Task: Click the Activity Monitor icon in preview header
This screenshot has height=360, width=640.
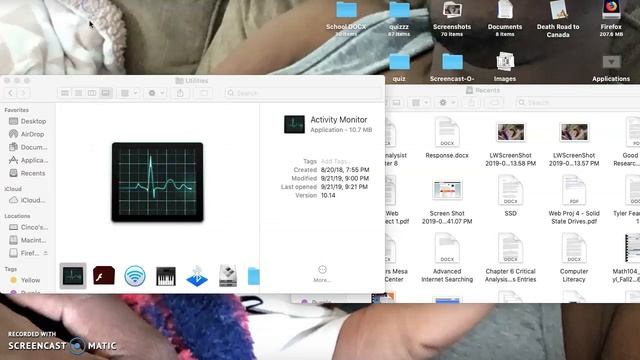Action: tap(294, 124)
